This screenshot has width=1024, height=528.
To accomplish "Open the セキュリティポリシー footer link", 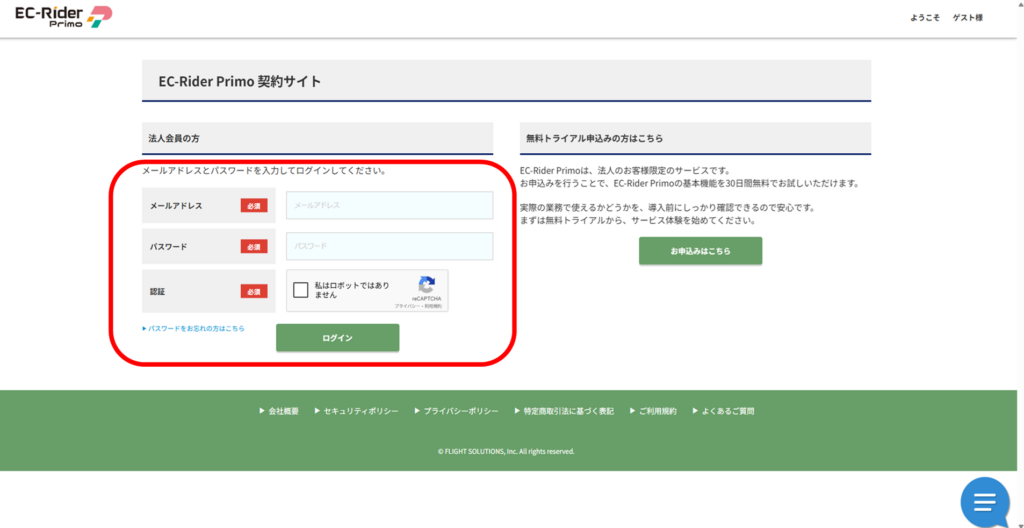I will click(360, 411).
